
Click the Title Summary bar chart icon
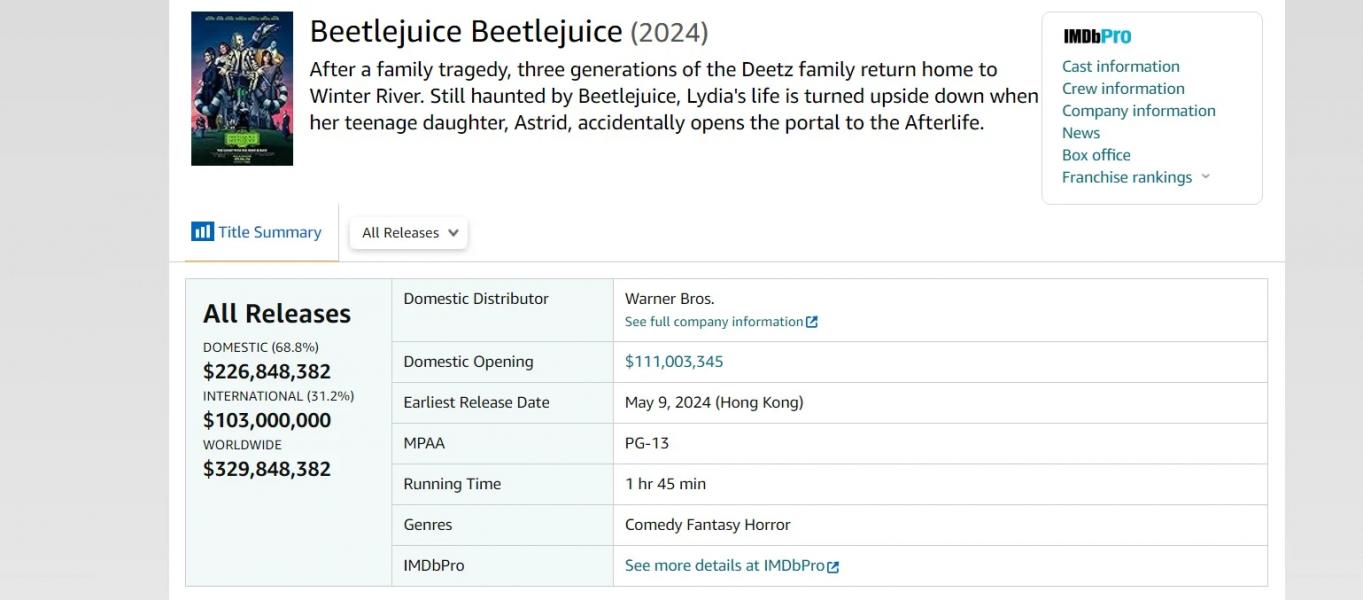[202, 232]
